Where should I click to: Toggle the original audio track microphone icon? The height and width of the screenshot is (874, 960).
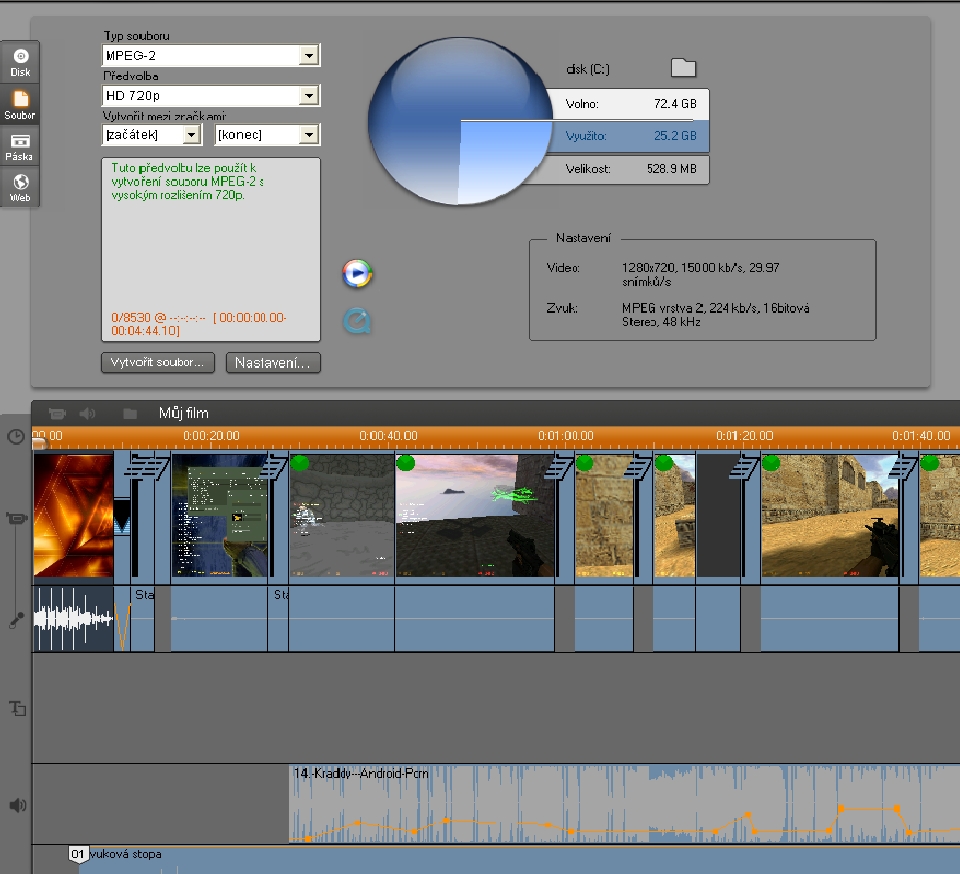tap(16, 620)
